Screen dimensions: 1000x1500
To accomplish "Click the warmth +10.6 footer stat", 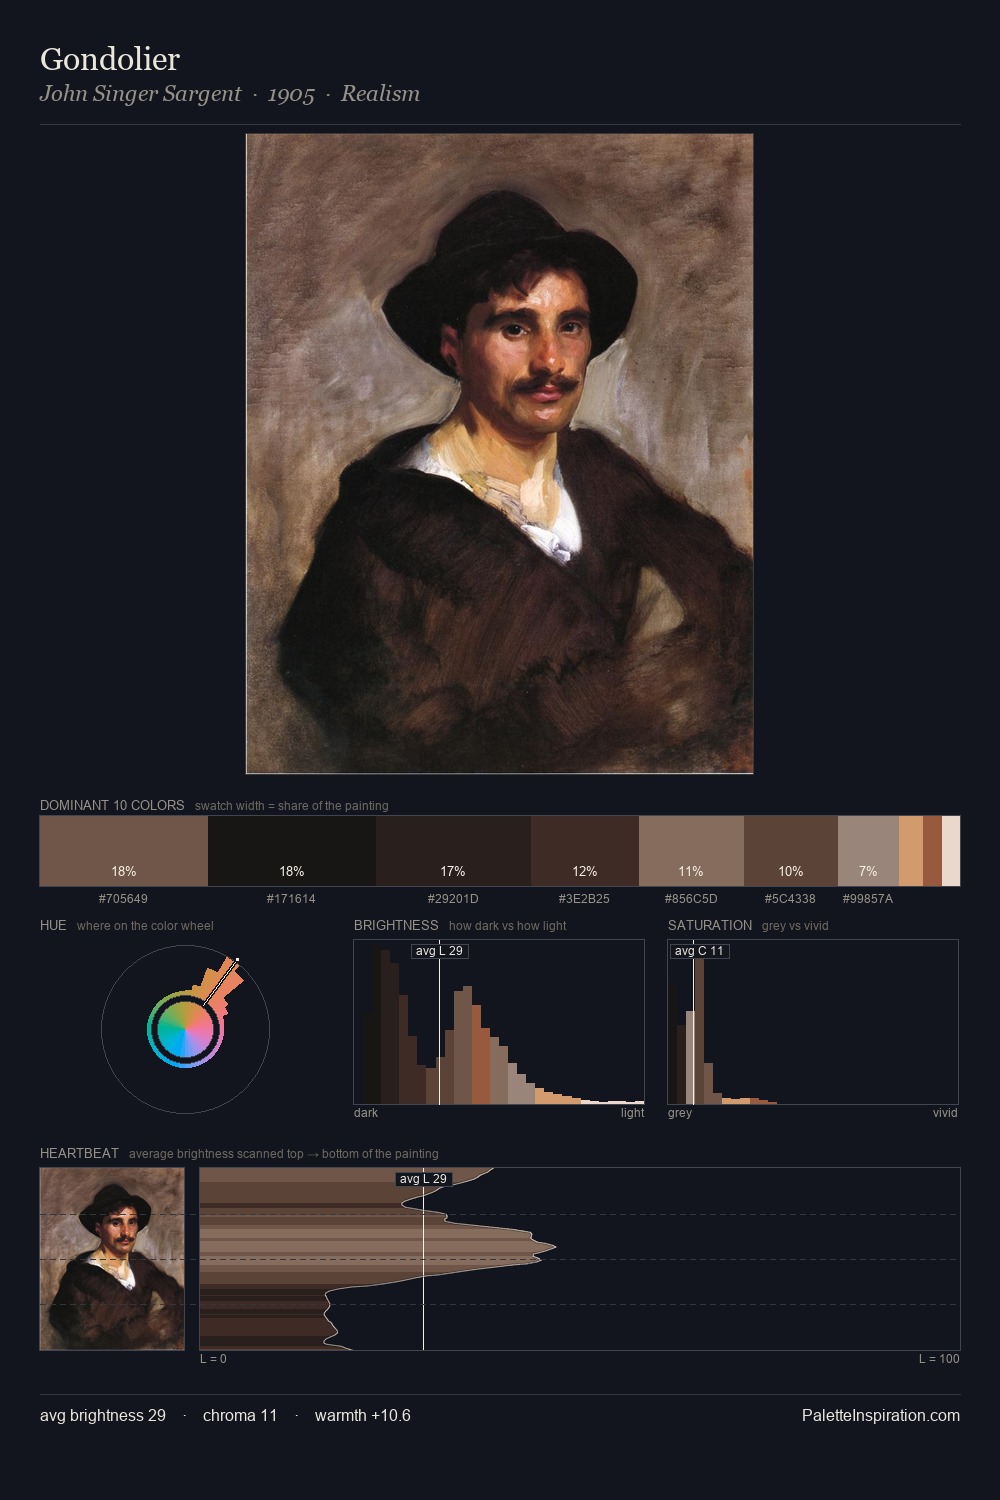I will click(363, 1416).
